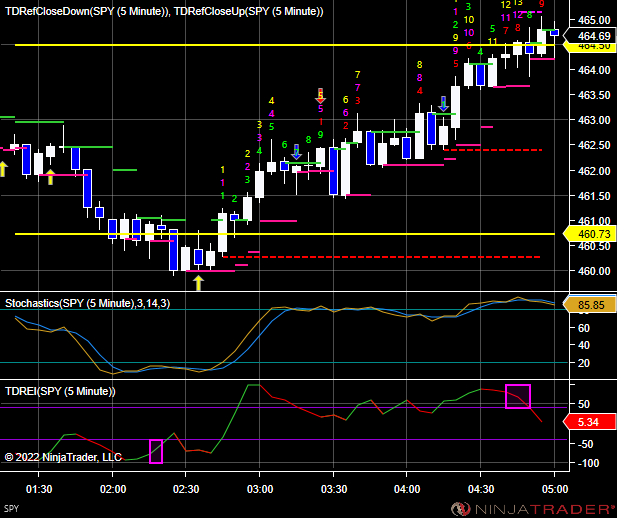The height and width of the screenshot is (518, 617).
Task: Click the 02:00 time axis label
Action: (113, 489)
